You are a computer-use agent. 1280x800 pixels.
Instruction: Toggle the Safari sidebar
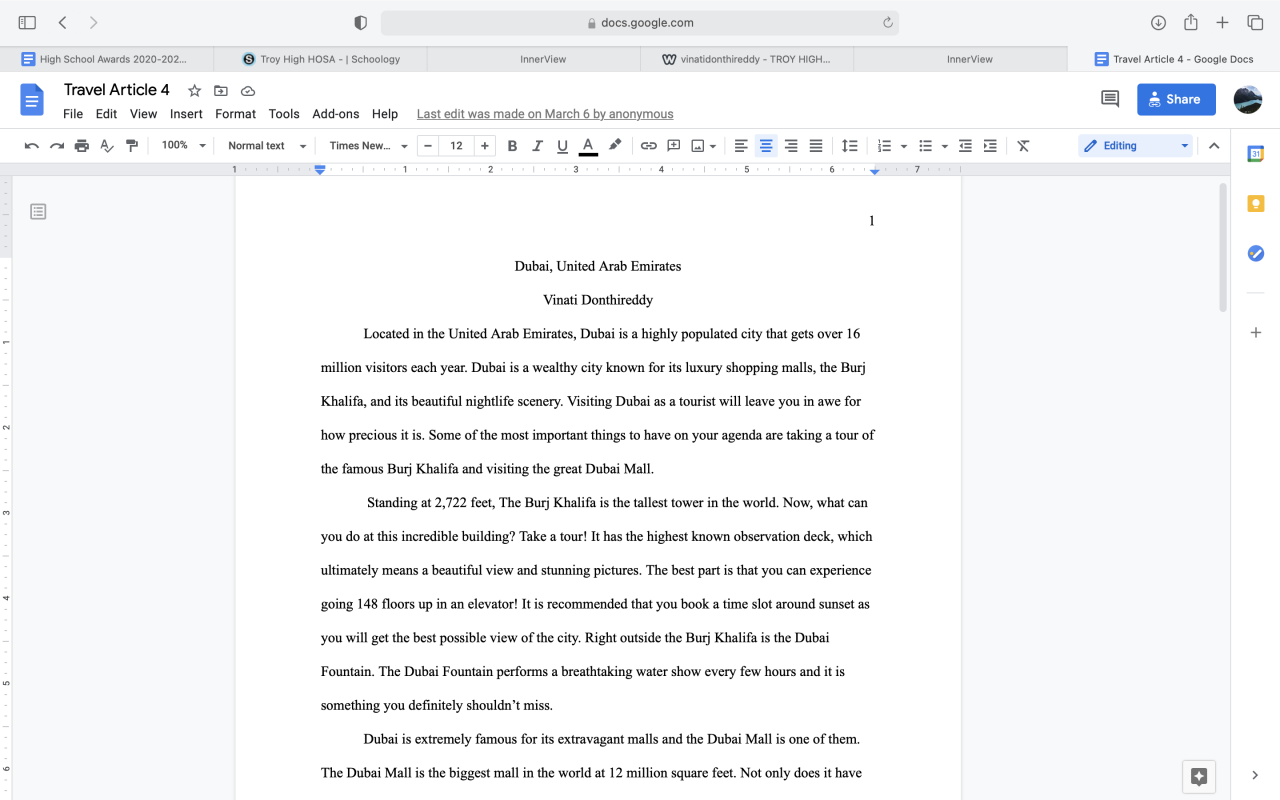coord(27,23)
